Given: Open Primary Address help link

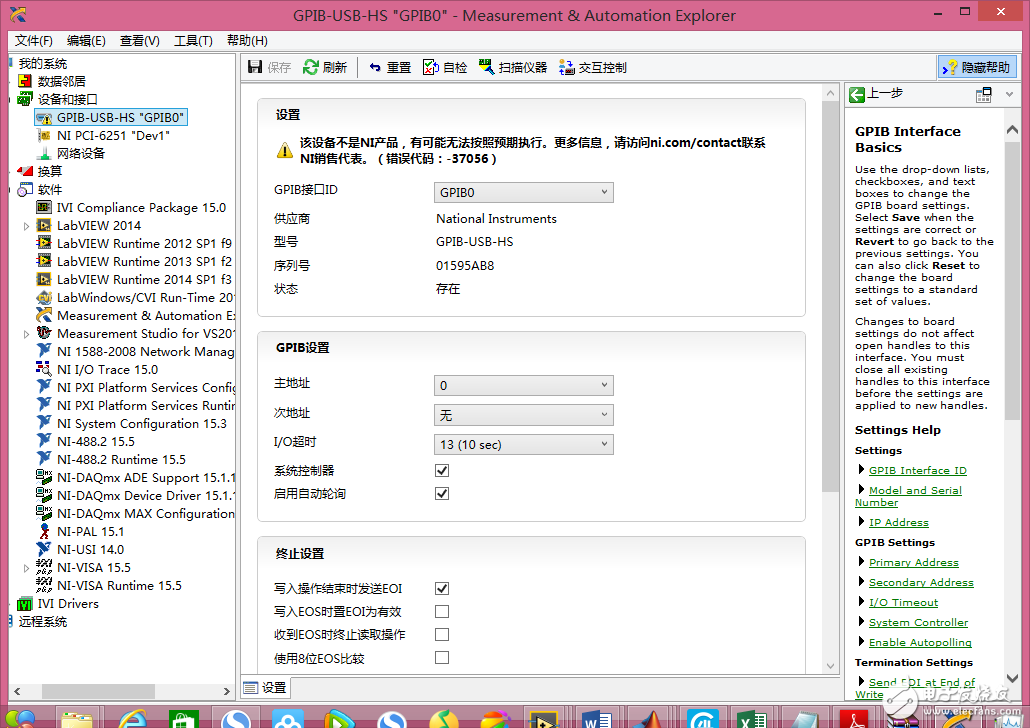Looking at the screenshot, I should tap(914, 562).
